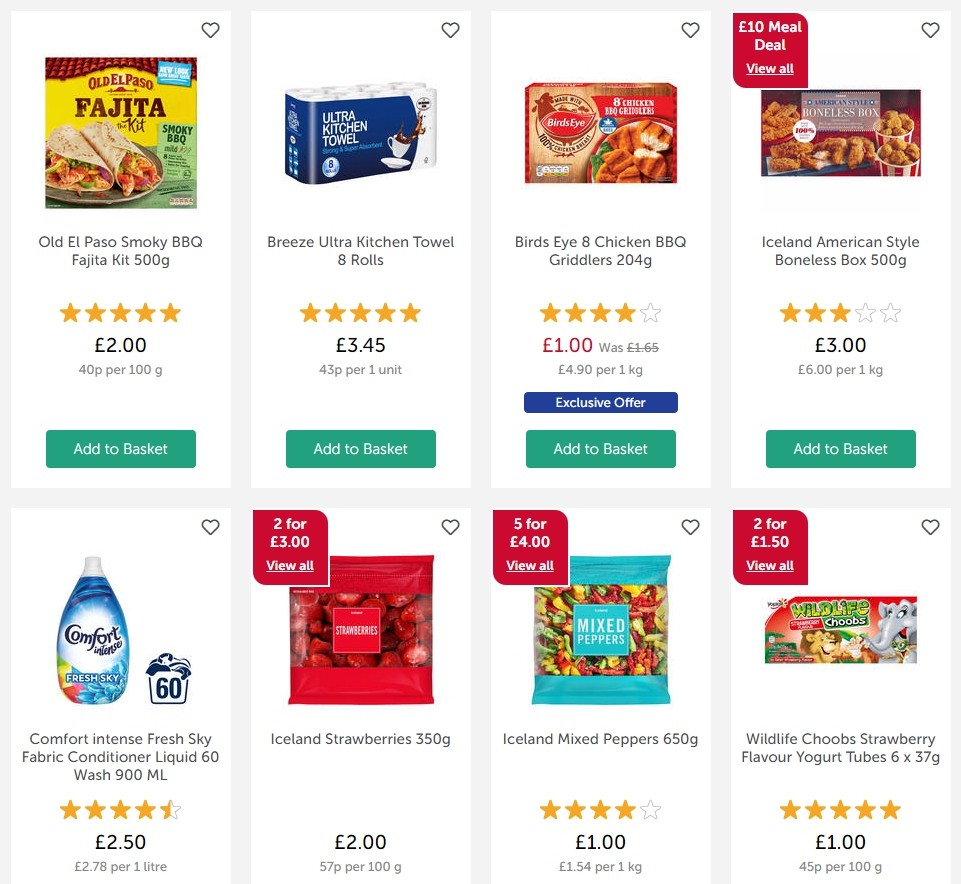Image resolution: width=961 pixels, height=884 pixels.
Task: Click View all under 5 for £4.00 offer
Action: [x=530, y=565]
